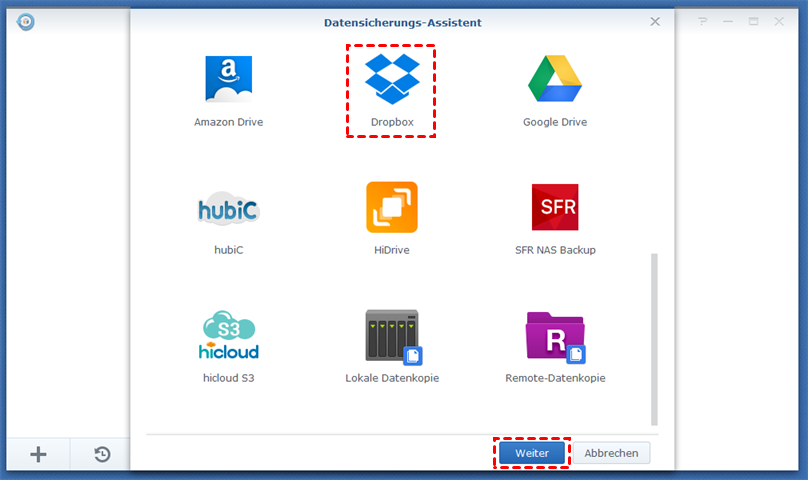Click the 'hubiC' label text
The image size is (808, 480).
click(229, 250)
